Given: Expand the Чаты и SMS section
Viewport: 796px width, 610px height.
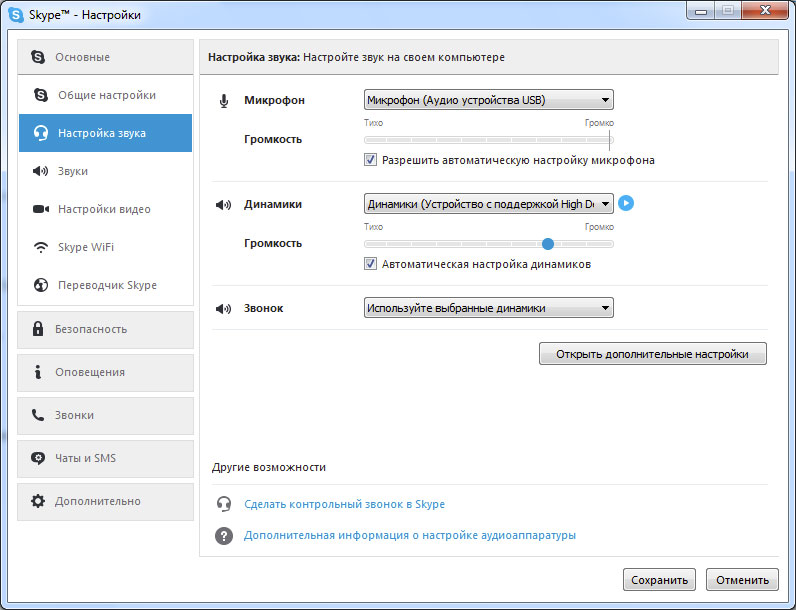Looking at the screenshot, I should coord(106,459).
